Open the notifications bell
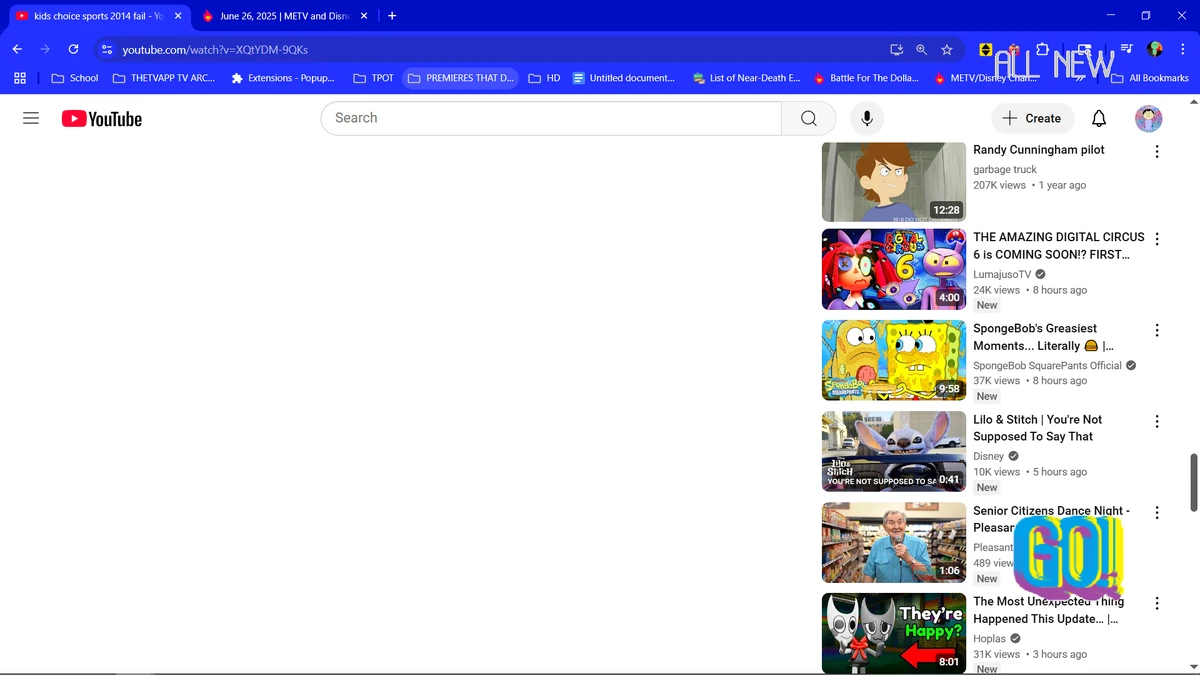Viewport: 1200px width, 676px height. coord(1098,118)
